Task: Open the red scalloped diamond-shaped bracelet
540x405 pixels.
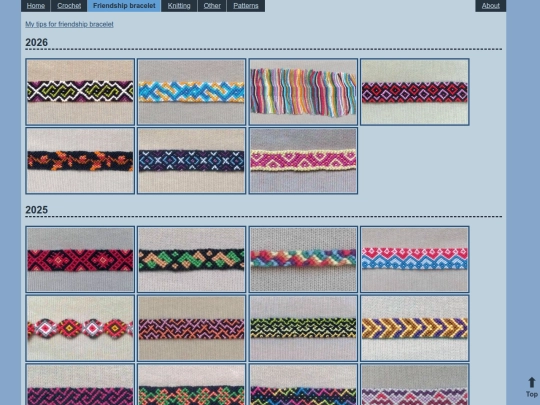Action: pyautogui.click(x=80, y=328)
